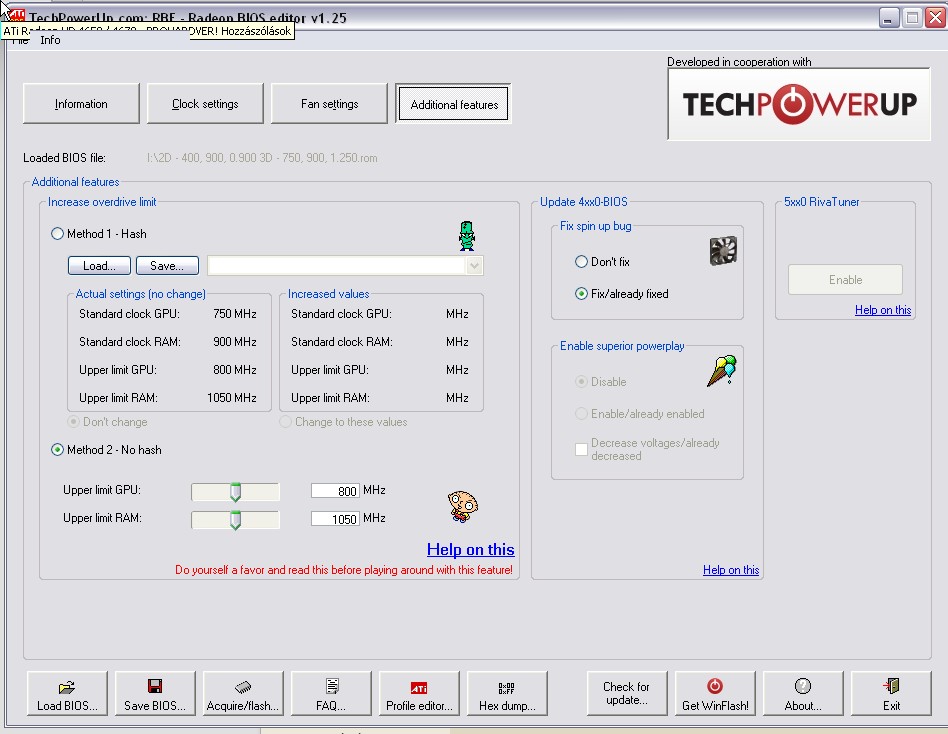Click the ice cream cone powerplay icon
This screenshot has height=734, width=948.
coord(722,371)
